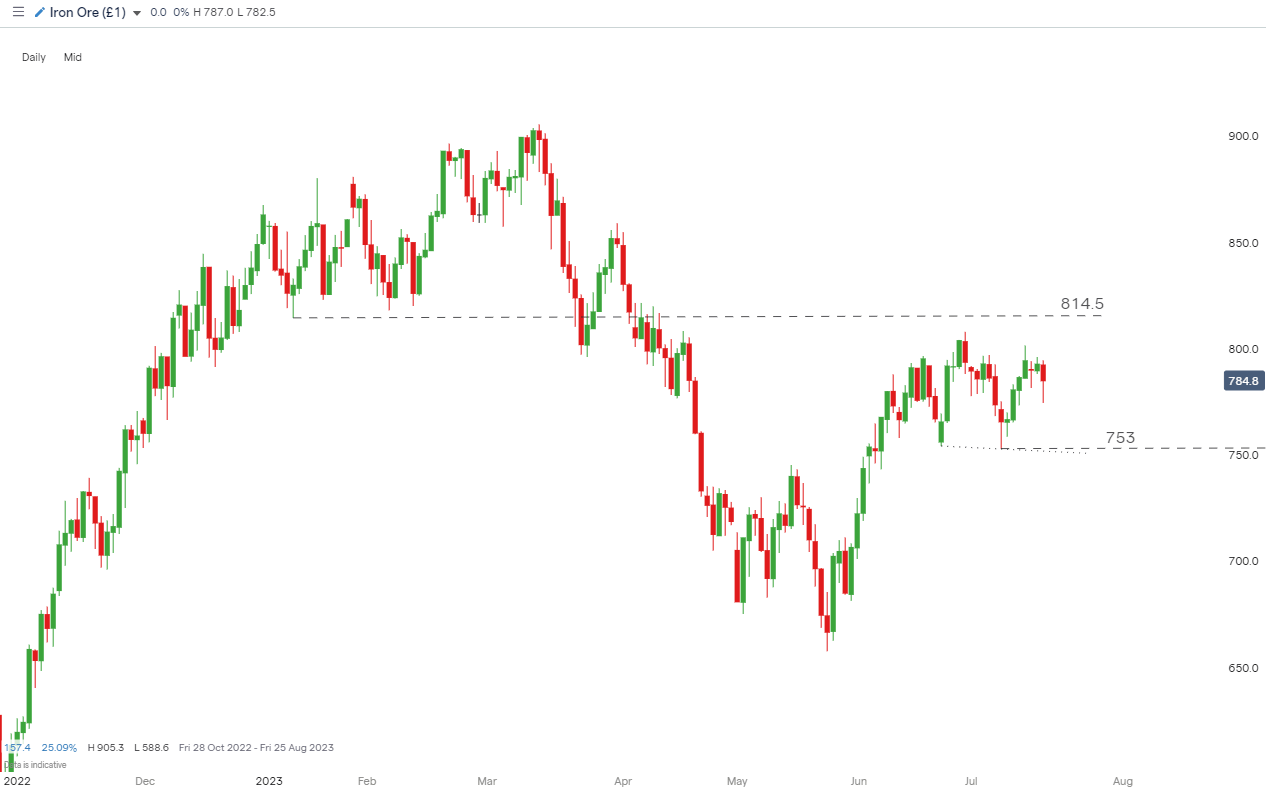Open the hamburger menu icon
1266x788 pixels.
(x=18, y=12)
